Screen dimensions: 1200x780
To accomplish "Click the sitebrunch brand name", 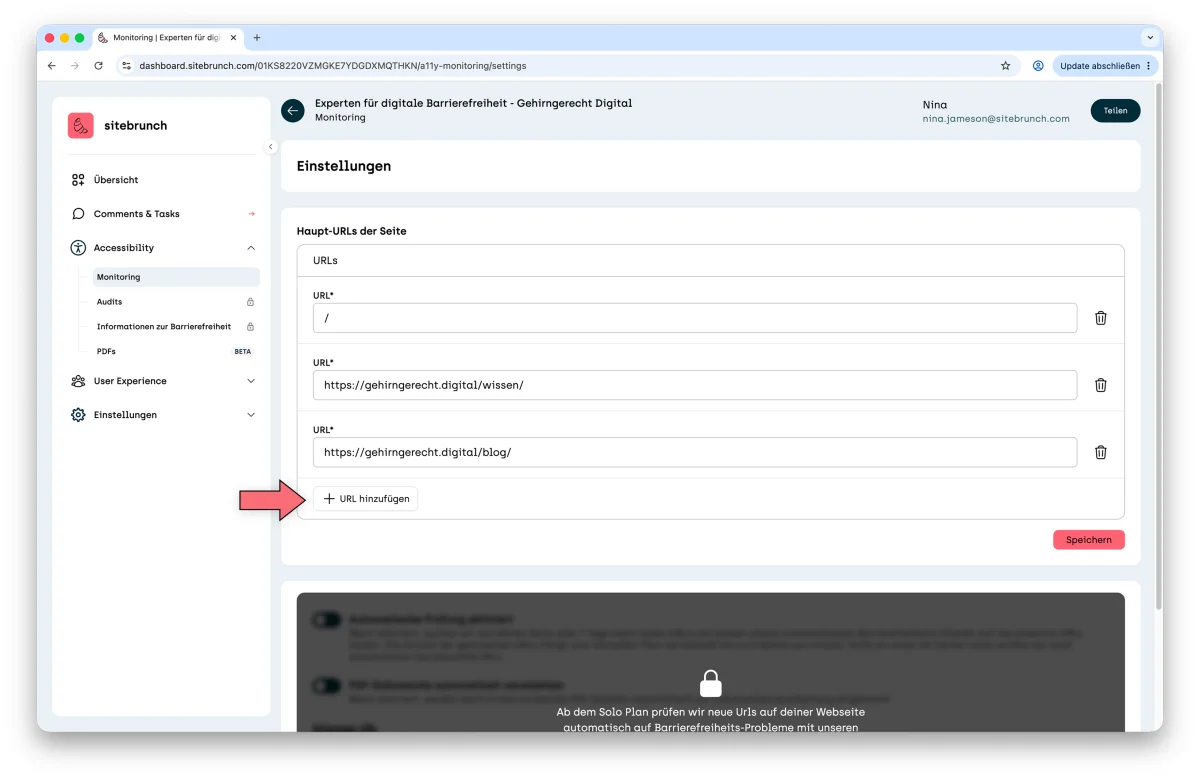I will pyautogui.click(x=136, y=126).
